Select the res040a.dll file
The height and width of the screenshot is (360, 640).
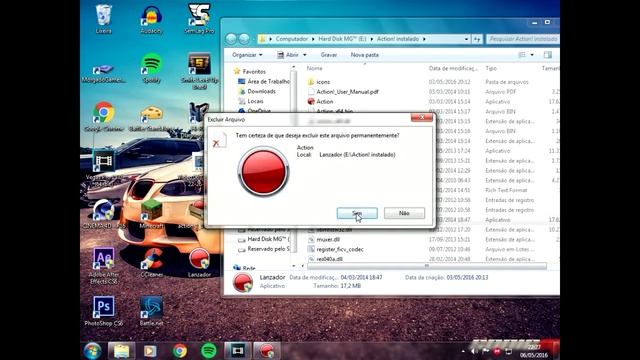click(x=325, y=259)
